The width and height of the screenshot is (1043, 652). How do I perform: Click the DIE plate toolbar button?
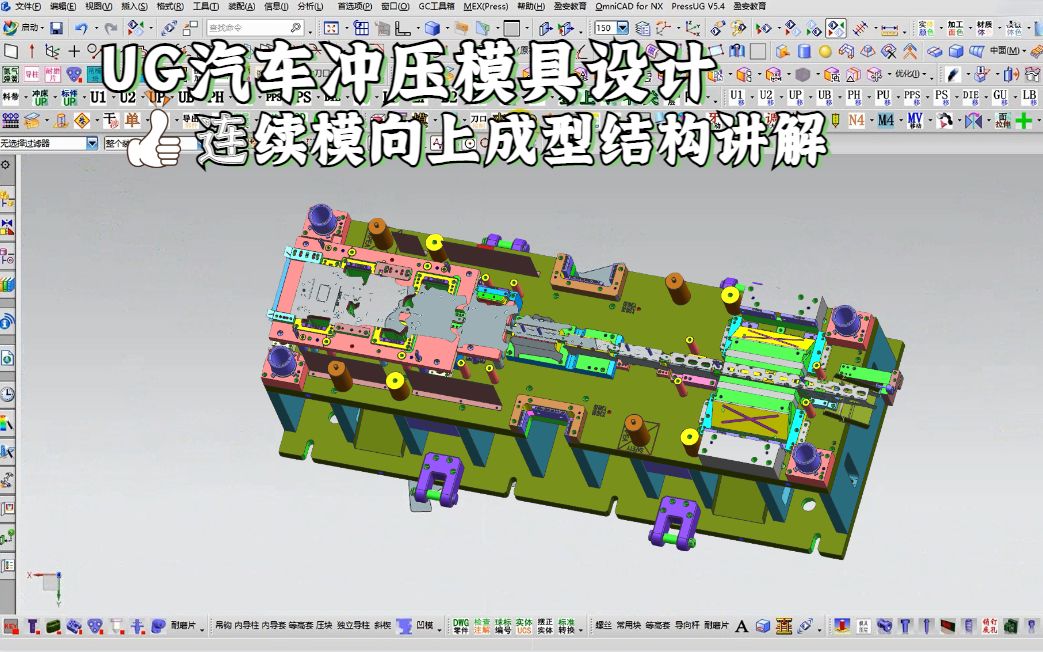[x=970, y=97]
